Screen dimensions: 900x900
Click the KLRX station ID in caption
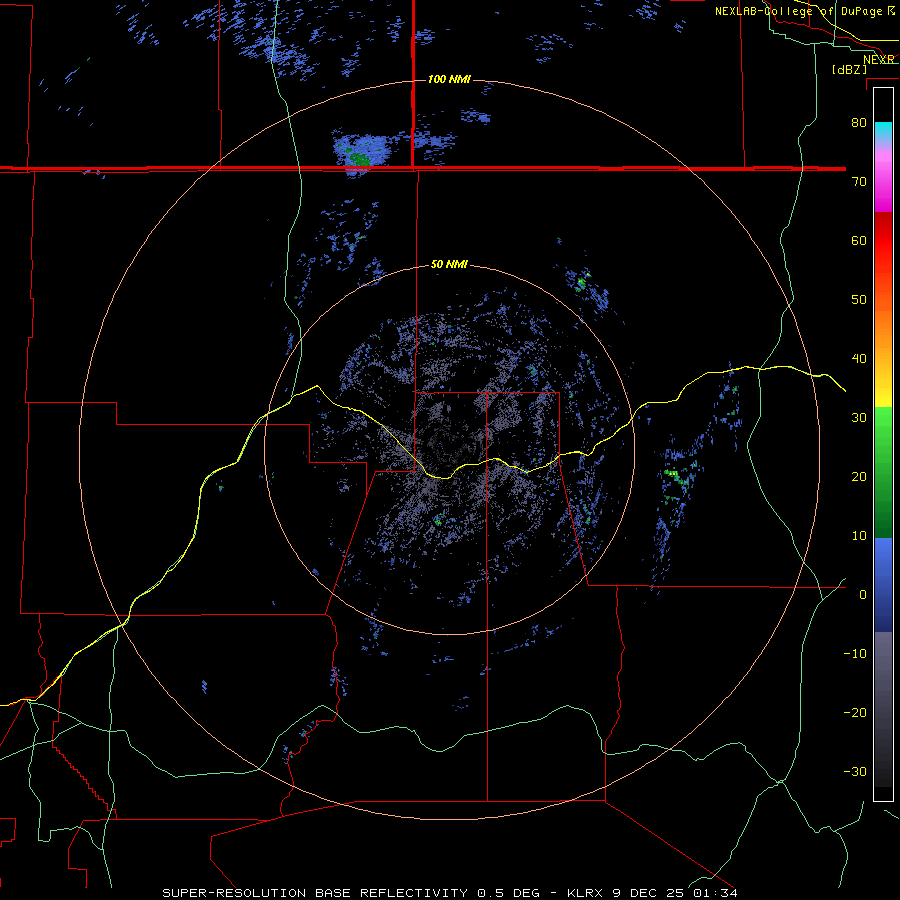589,893
